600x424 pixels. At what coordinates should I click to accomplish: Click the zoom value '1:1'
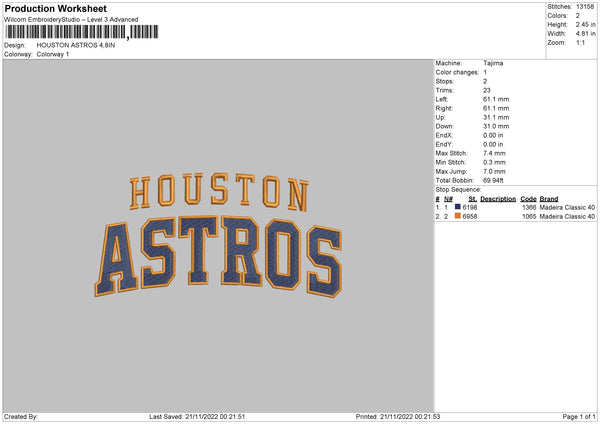click(x=580, y=43)
